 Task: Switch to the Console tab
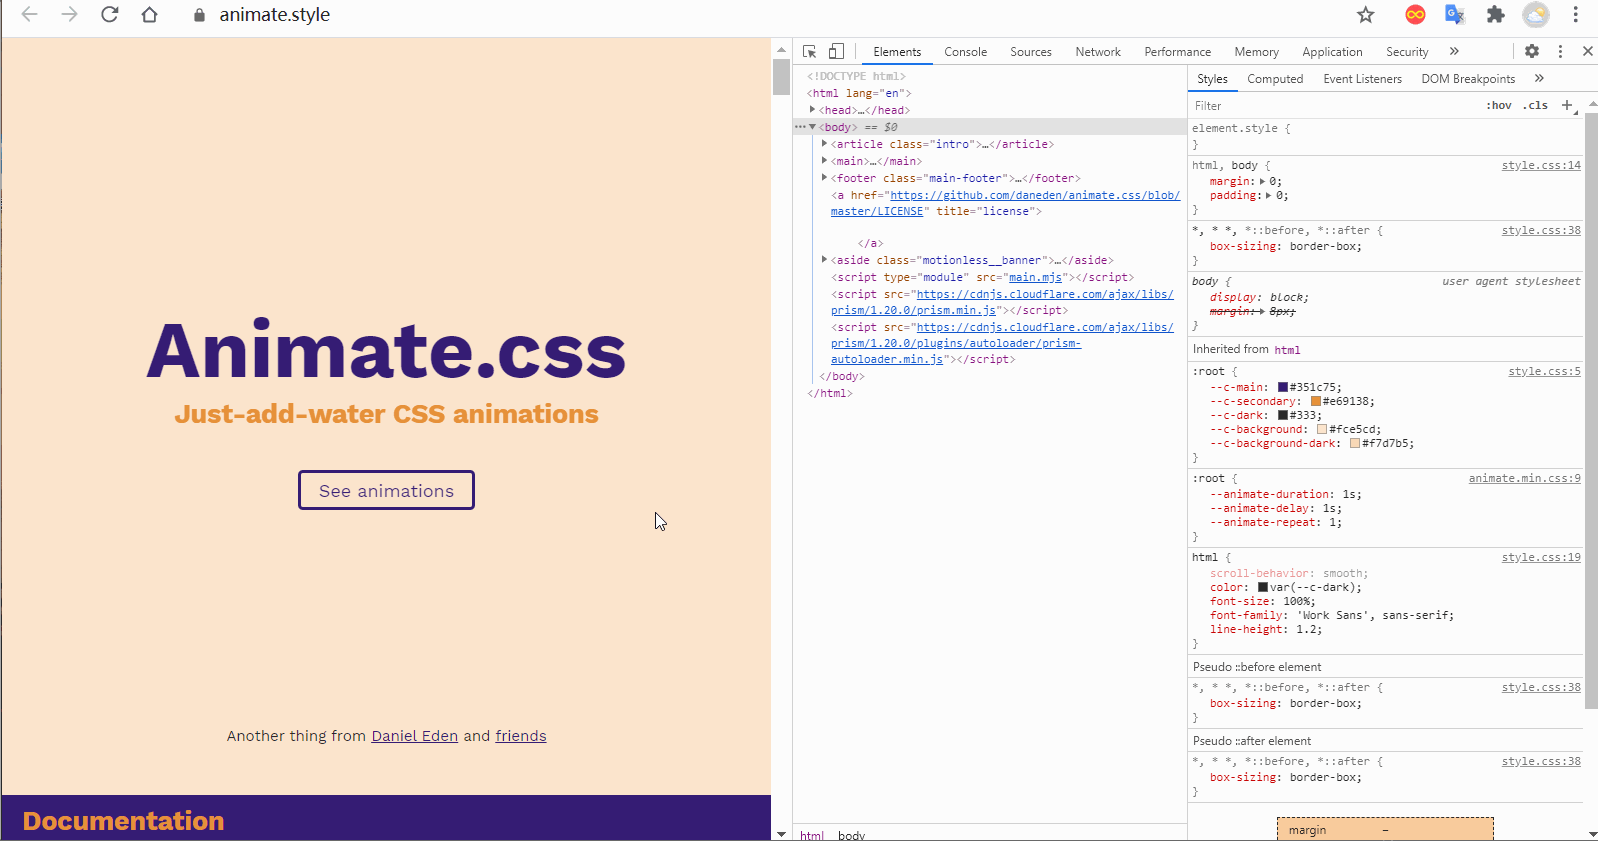click(x=965, y=52)
